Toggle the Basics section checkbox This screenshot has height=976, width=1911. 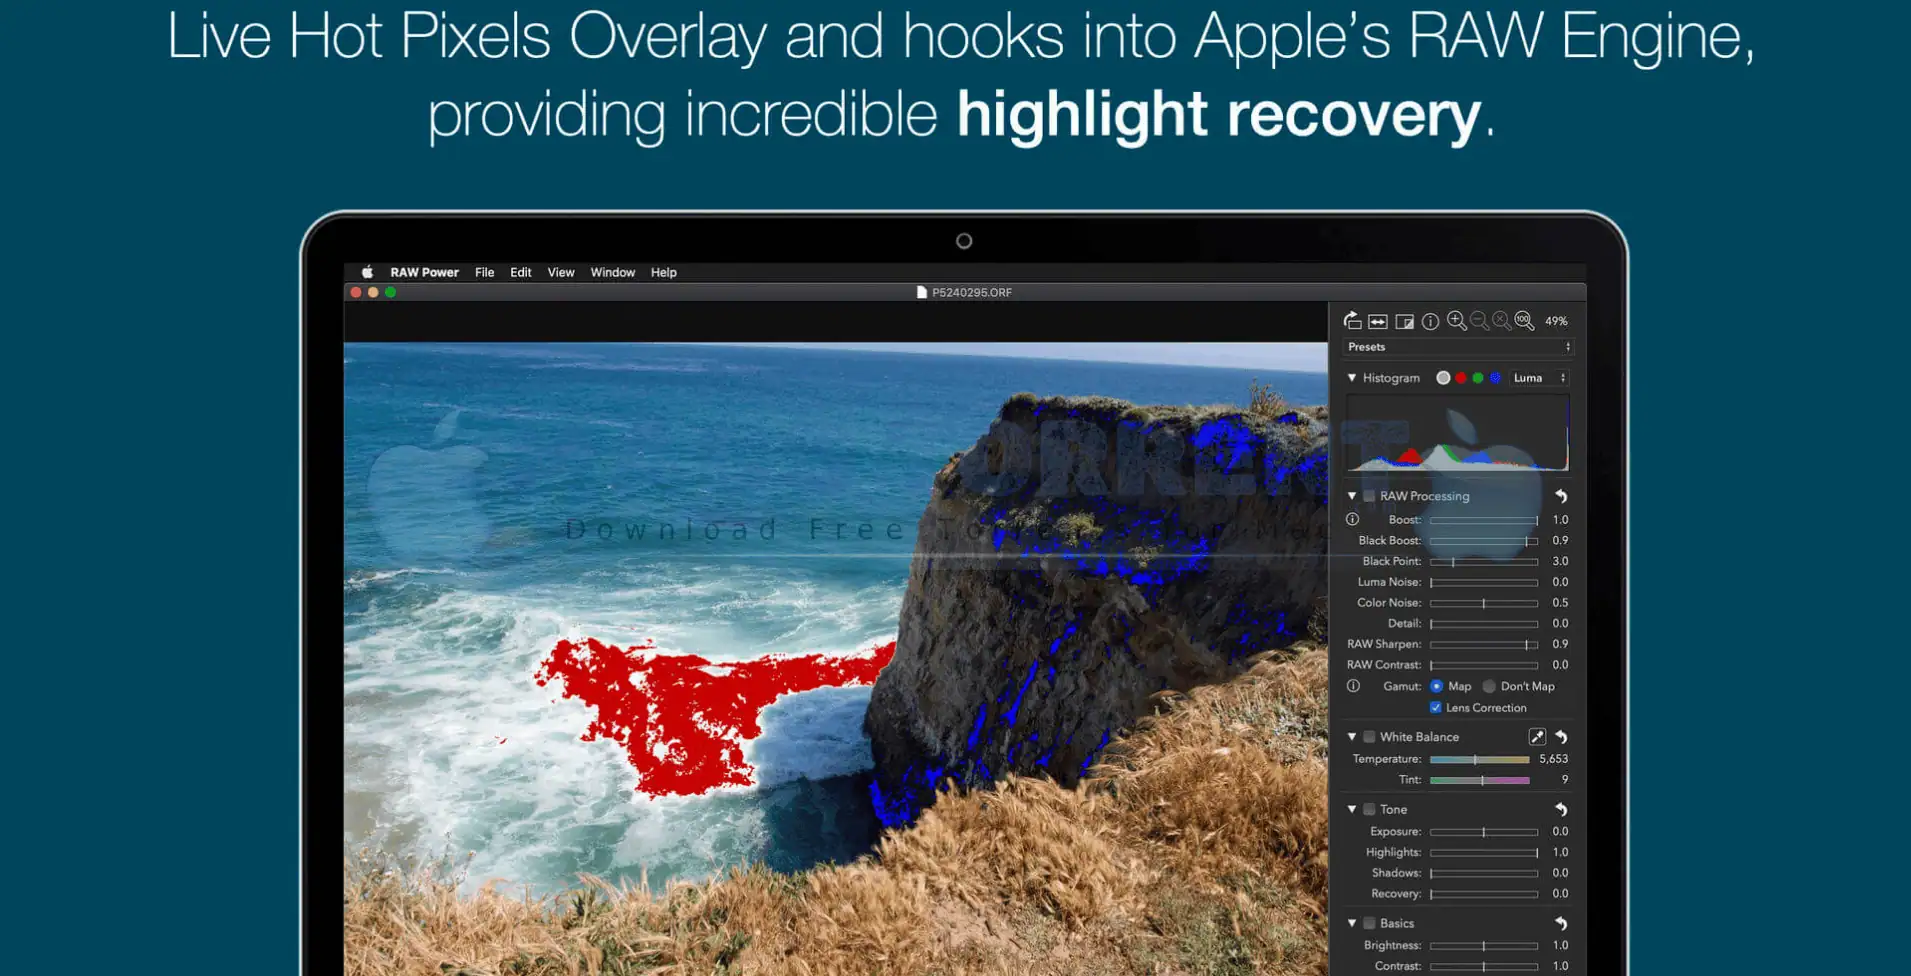point(1369,923)
